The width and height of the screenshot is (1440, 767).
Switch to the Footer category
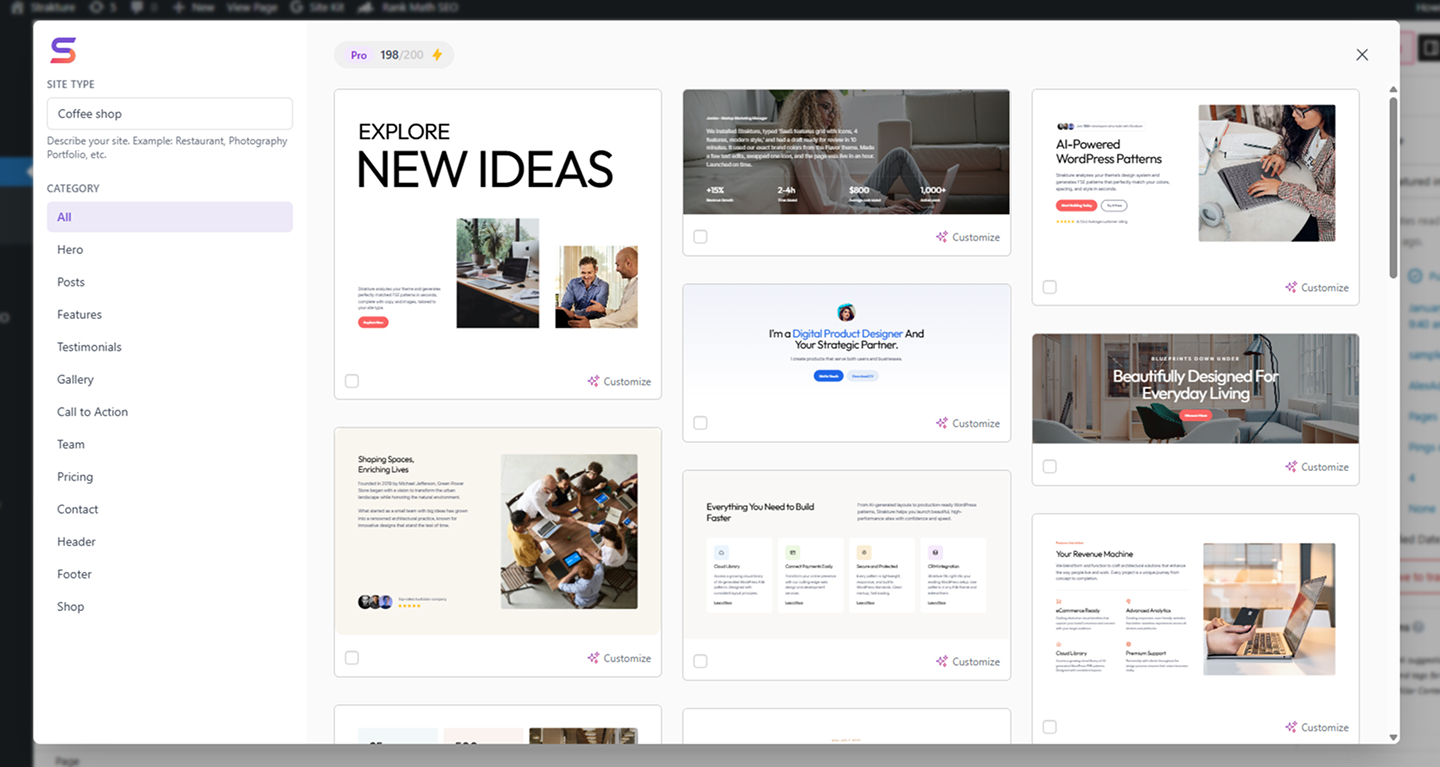[170, 575]
